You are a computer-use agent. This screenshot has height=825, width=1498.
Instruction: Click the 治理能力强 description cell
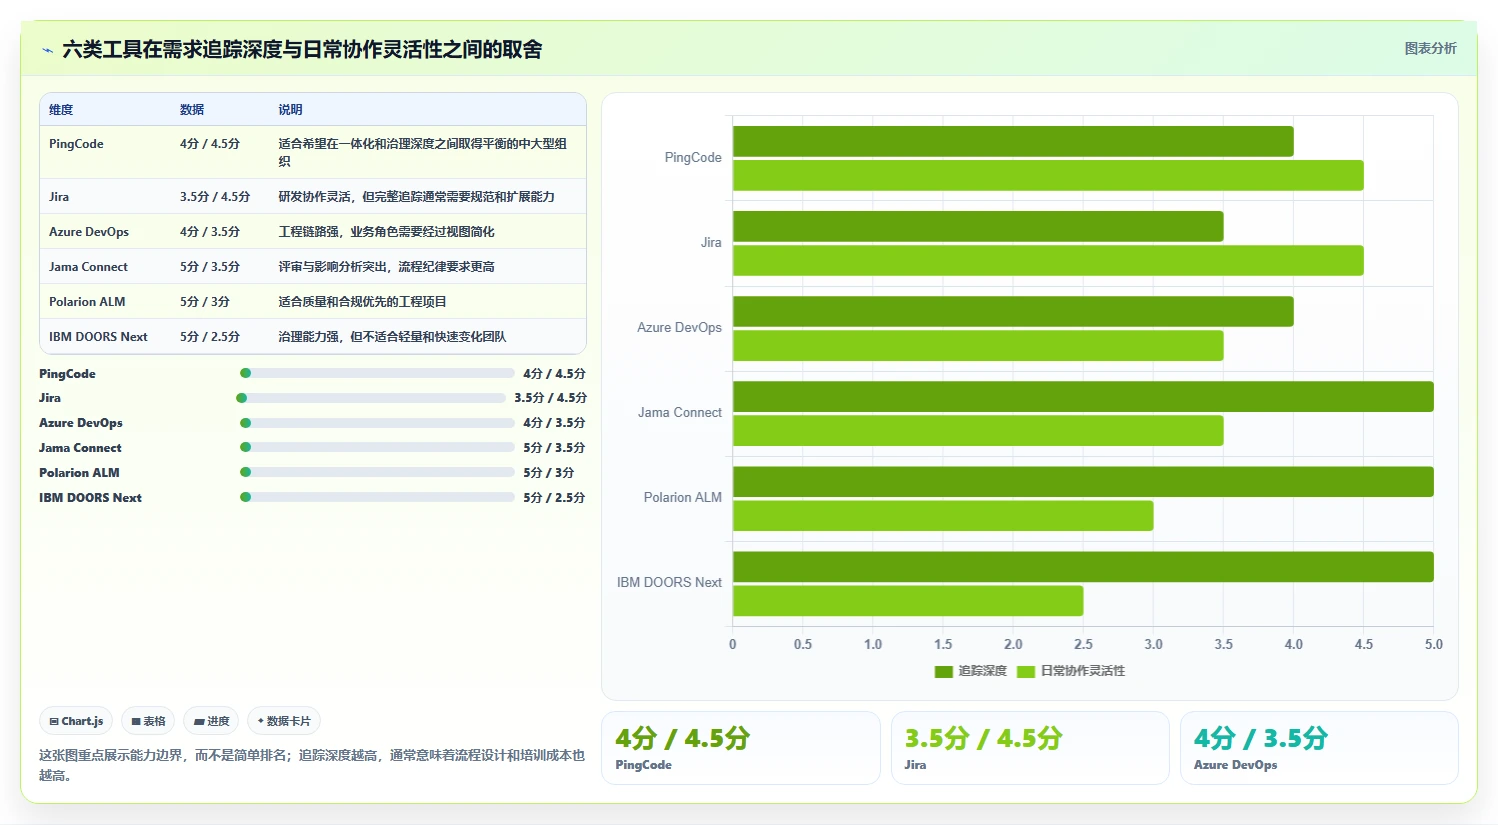click(392, 337)
